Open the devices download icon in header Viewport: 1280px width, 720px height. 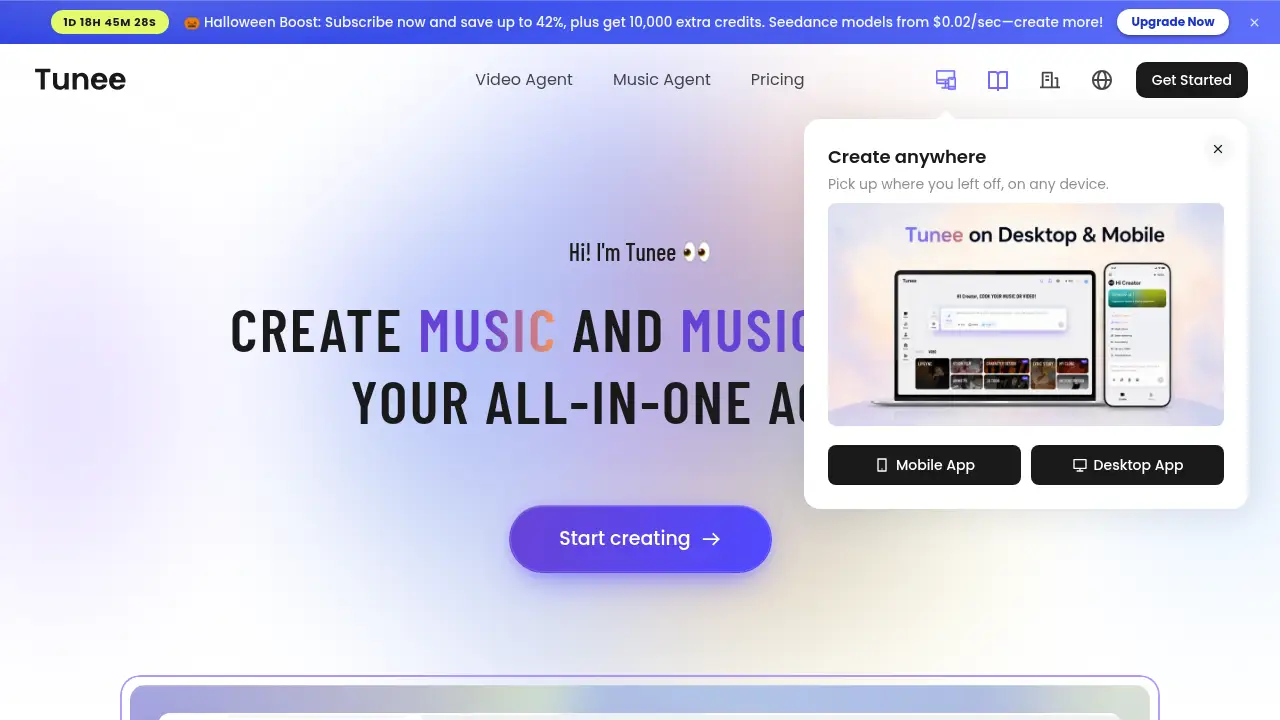(x=946, y=80)
